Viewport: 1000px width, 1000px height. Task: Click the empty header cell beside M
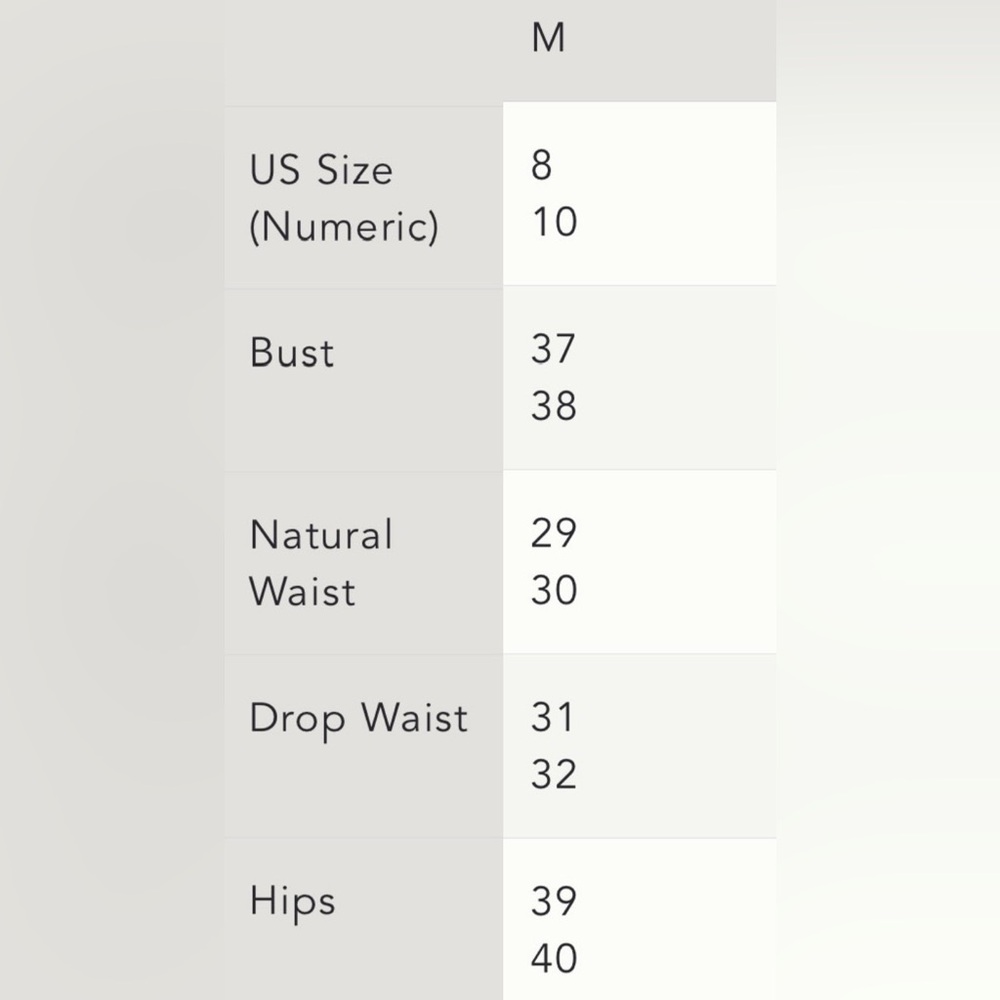click(x=364, y=51)
